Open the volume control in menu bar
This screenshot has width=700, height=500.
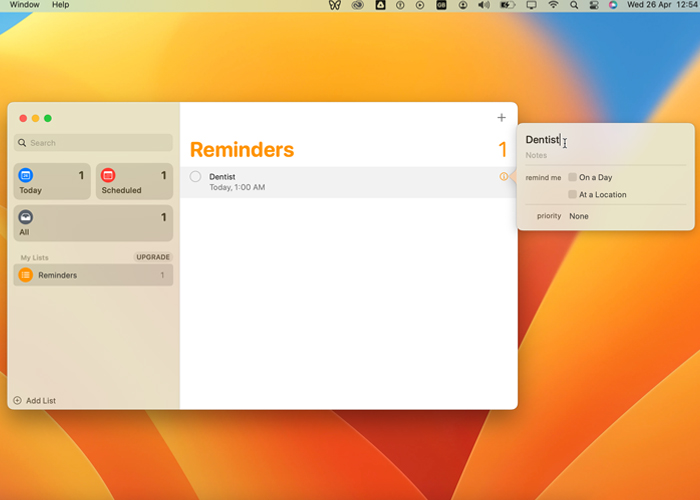tap(483, 5)
